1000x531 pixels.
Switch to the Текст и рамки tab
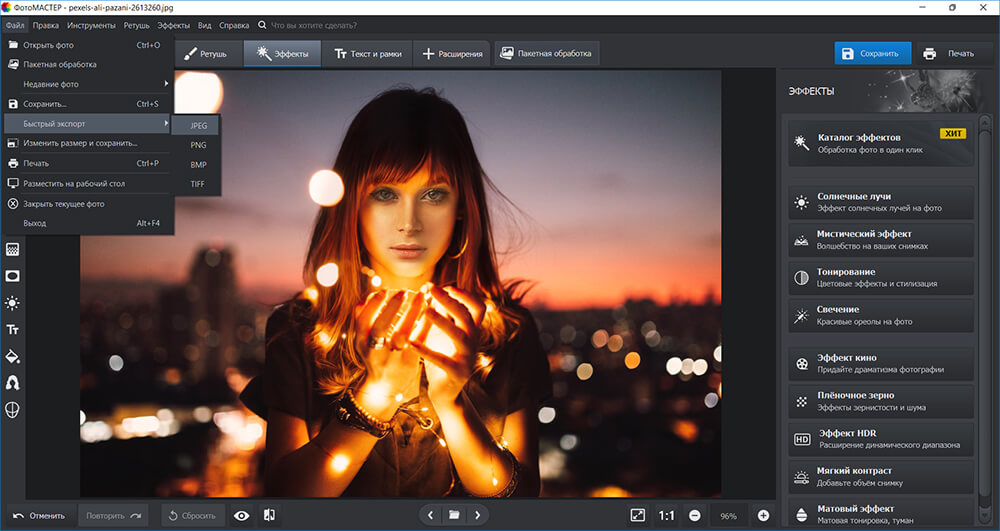point(367,54)
